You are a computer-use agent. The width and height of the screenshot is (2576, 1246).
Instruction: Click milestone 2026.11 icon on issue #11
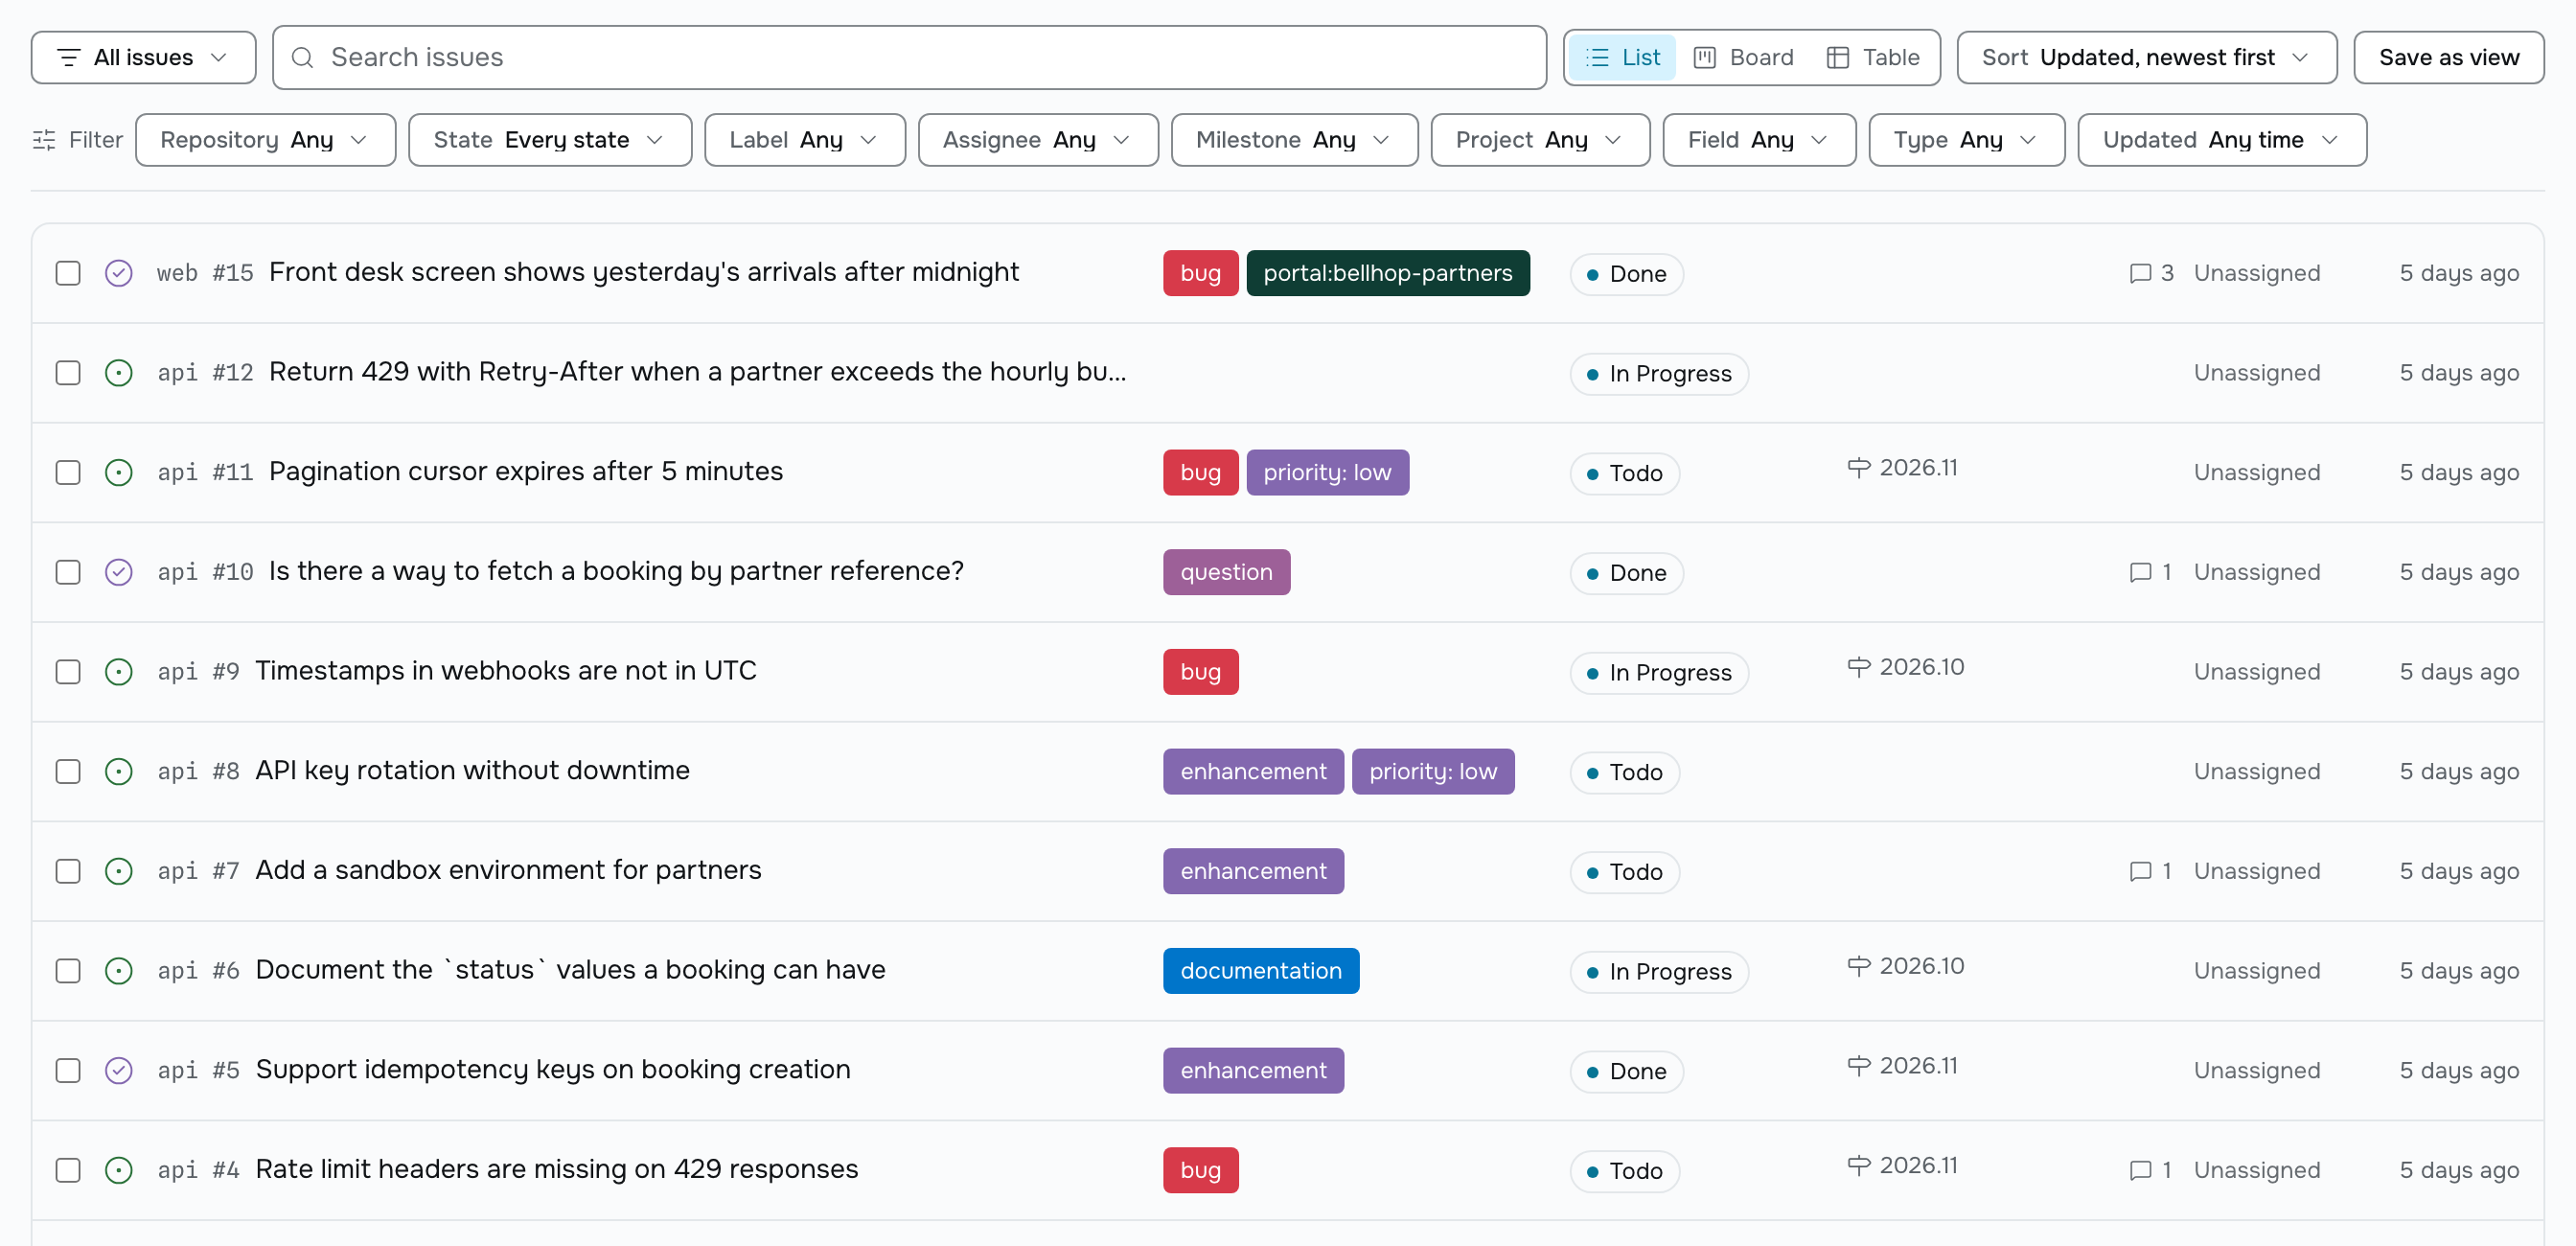tap(1859, 467)
